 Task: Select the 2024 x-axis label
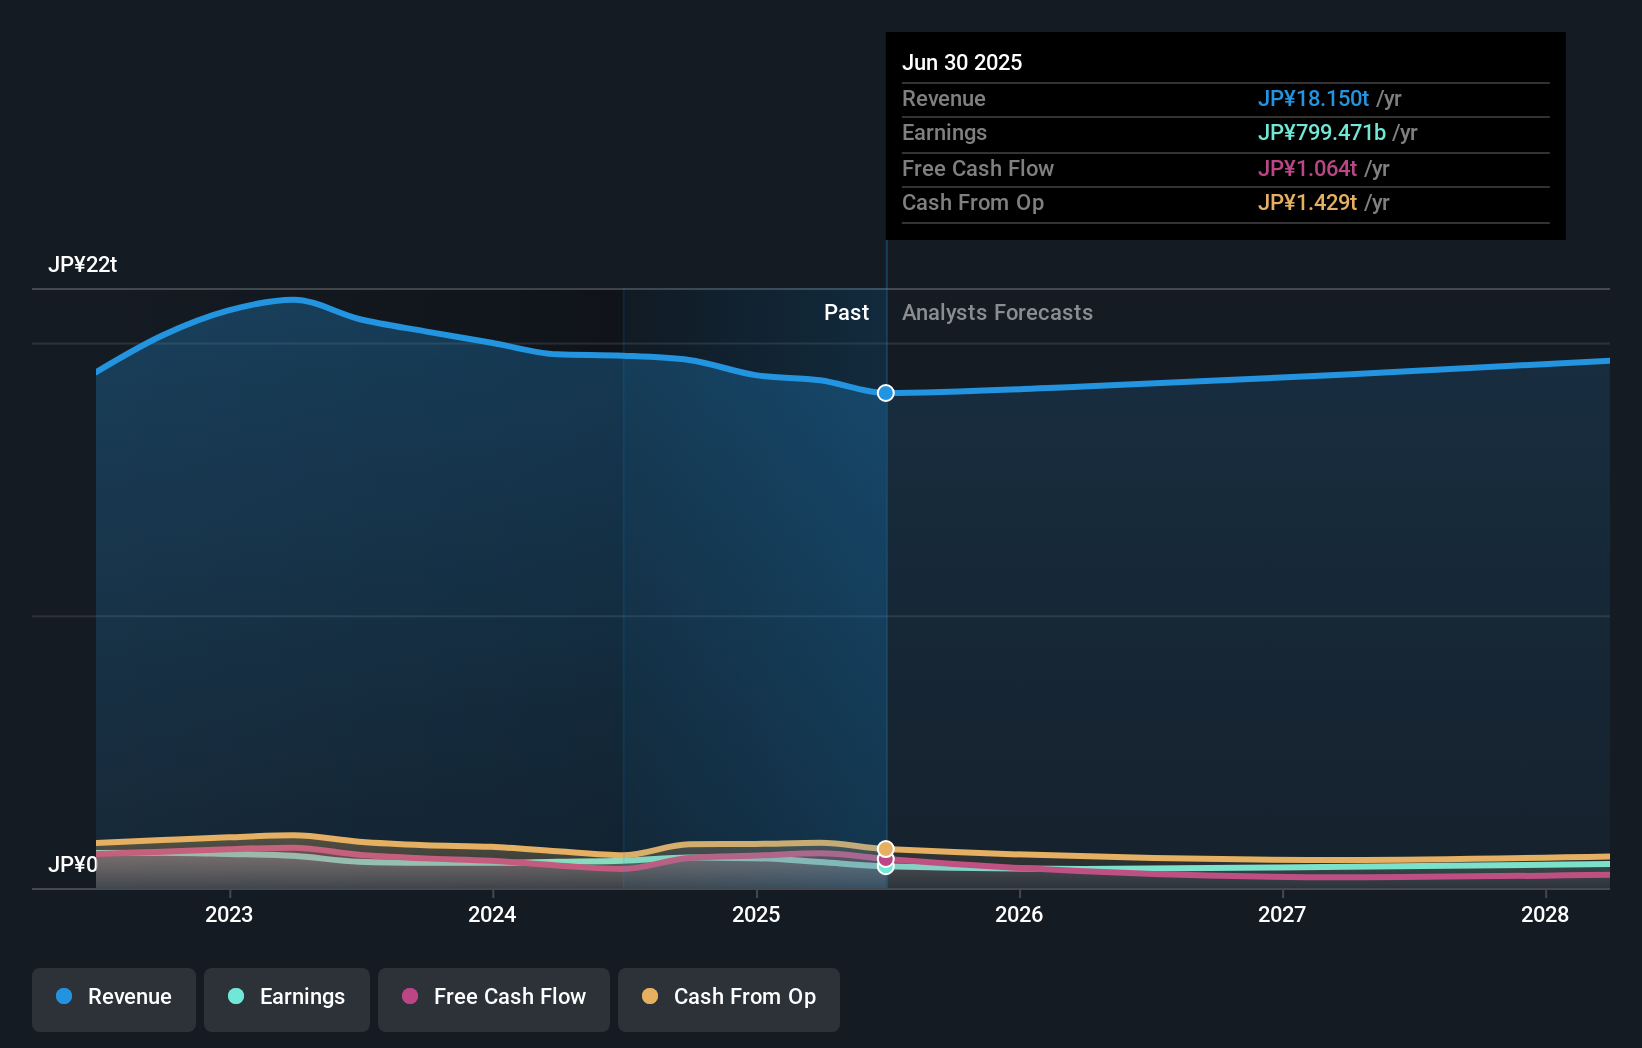[x=492, y=914]
